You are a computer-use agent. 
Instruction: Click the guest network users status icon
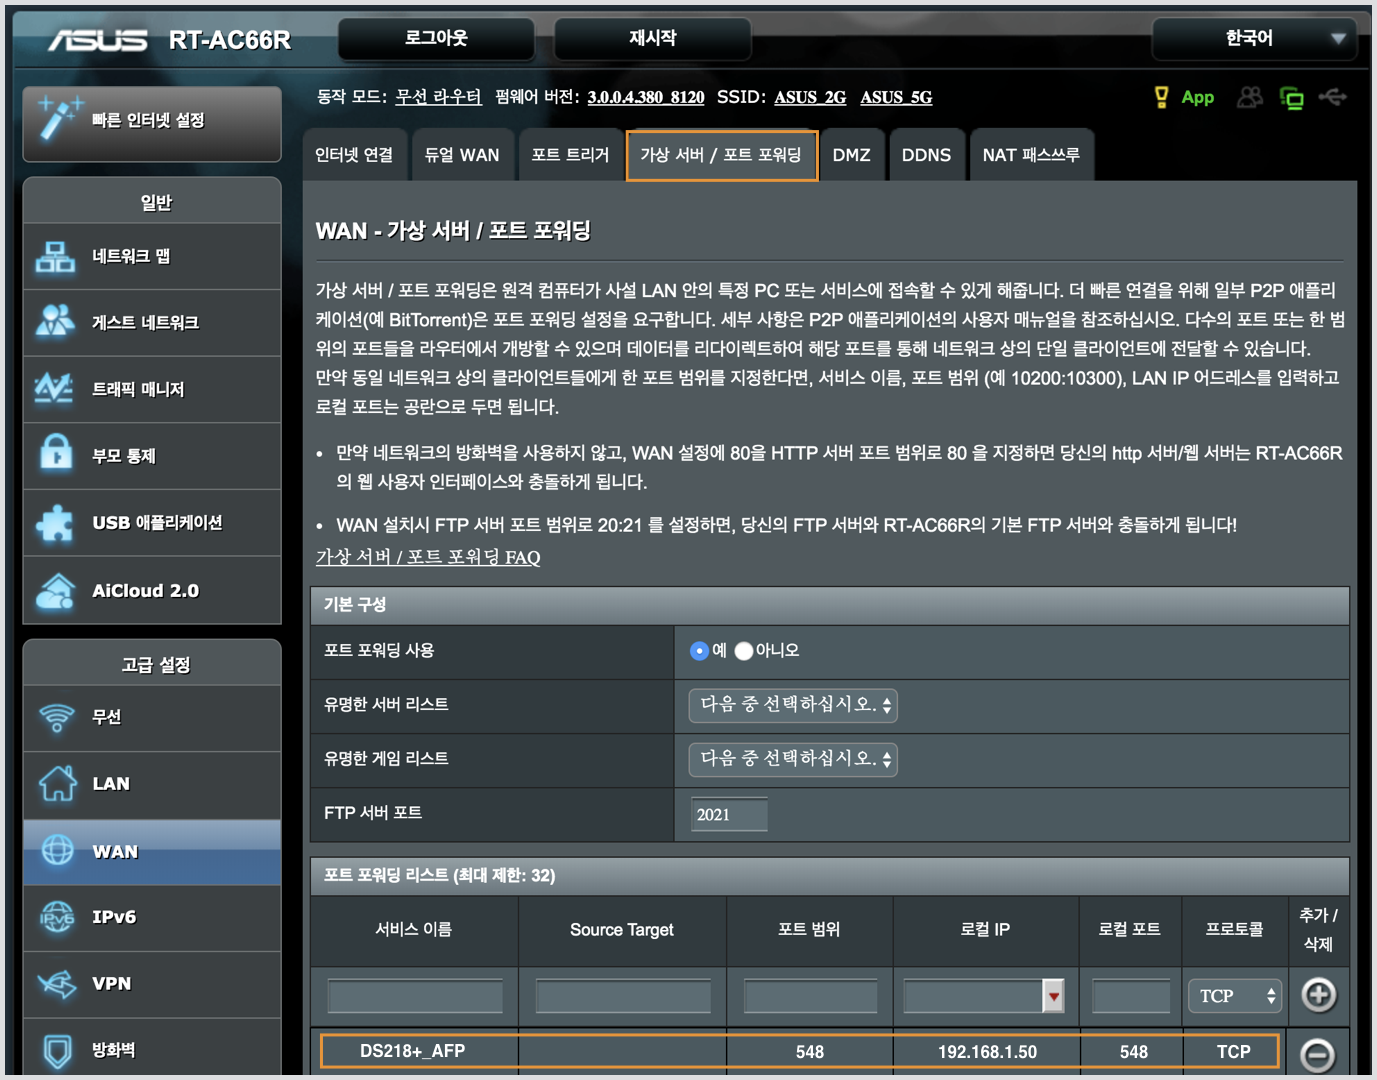tap(1250, 97)
